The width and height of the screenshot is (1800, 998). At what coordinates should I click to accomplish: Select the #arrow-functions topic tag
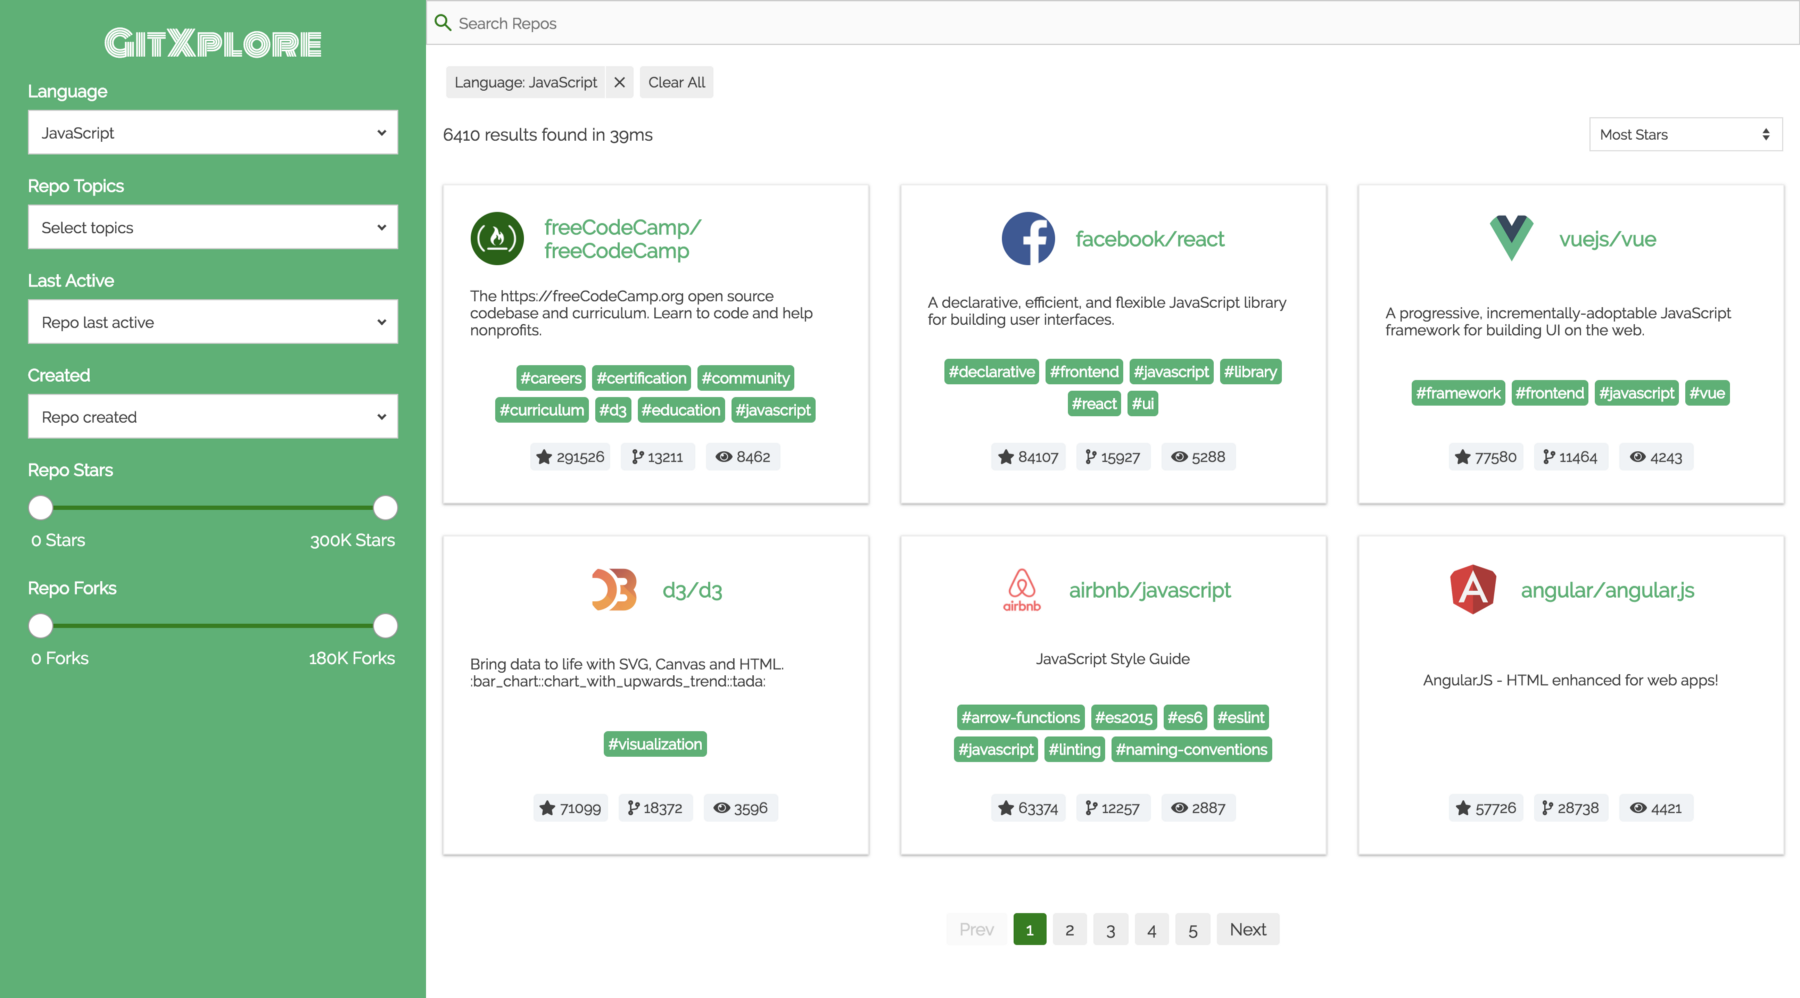1020,717
